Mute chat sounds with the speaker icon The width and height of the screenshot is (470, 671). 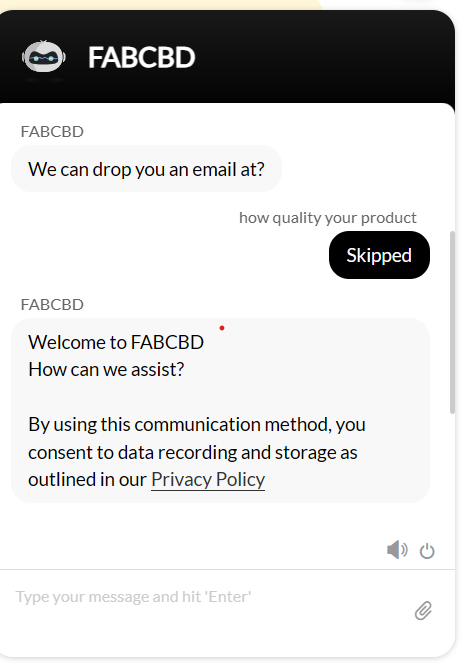(x=397, y=549)
